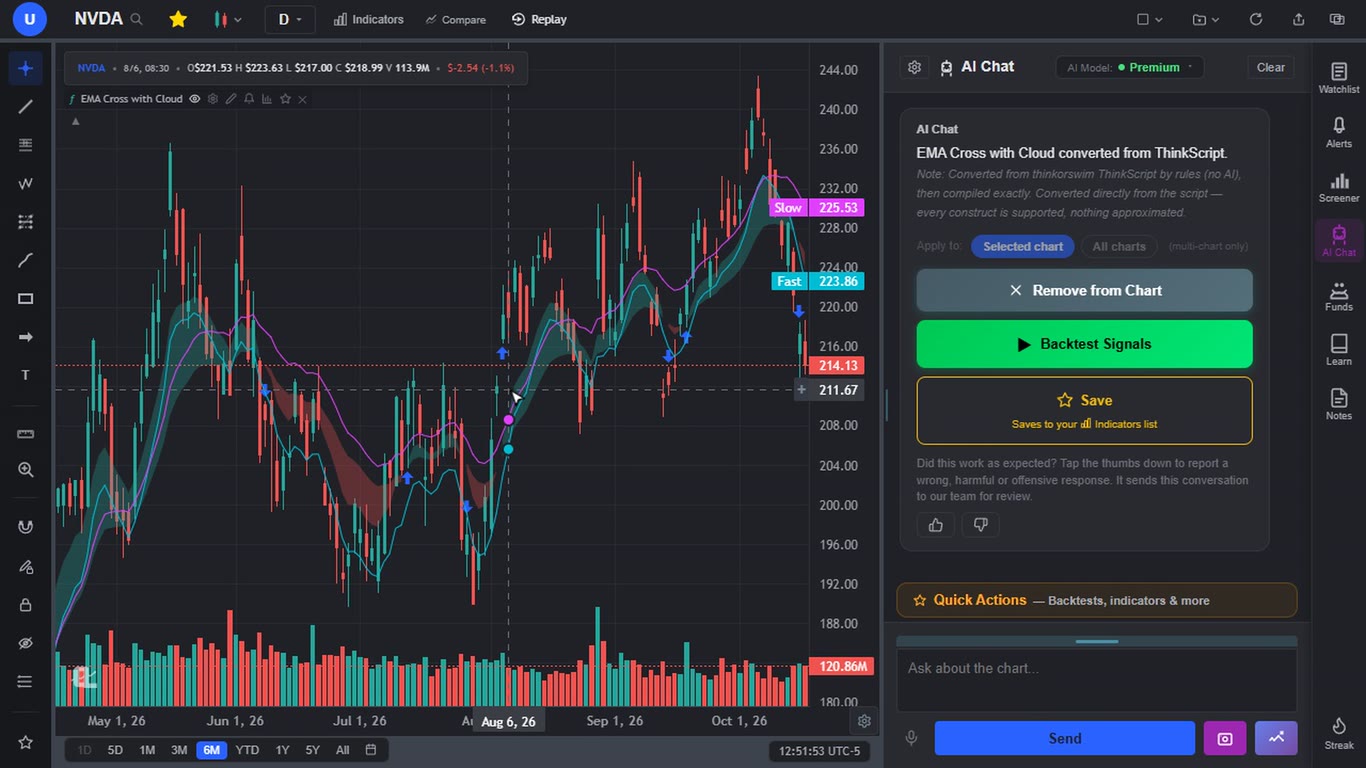
Task: Click Backtest Signals button
Action: 1085,344
